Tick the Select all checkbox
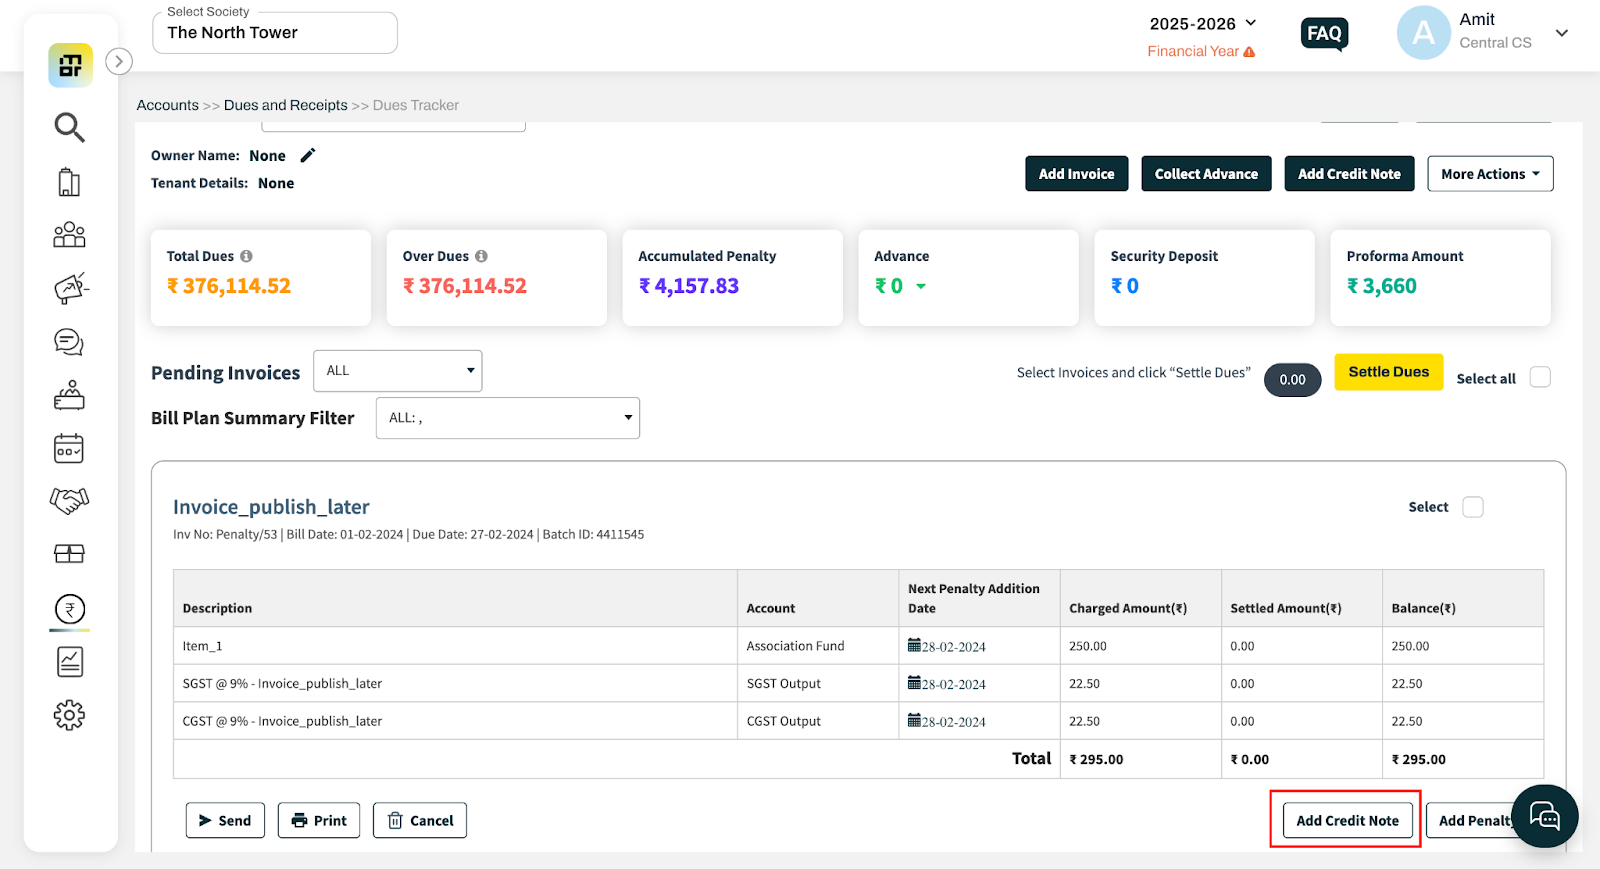 coord(1540,377)
